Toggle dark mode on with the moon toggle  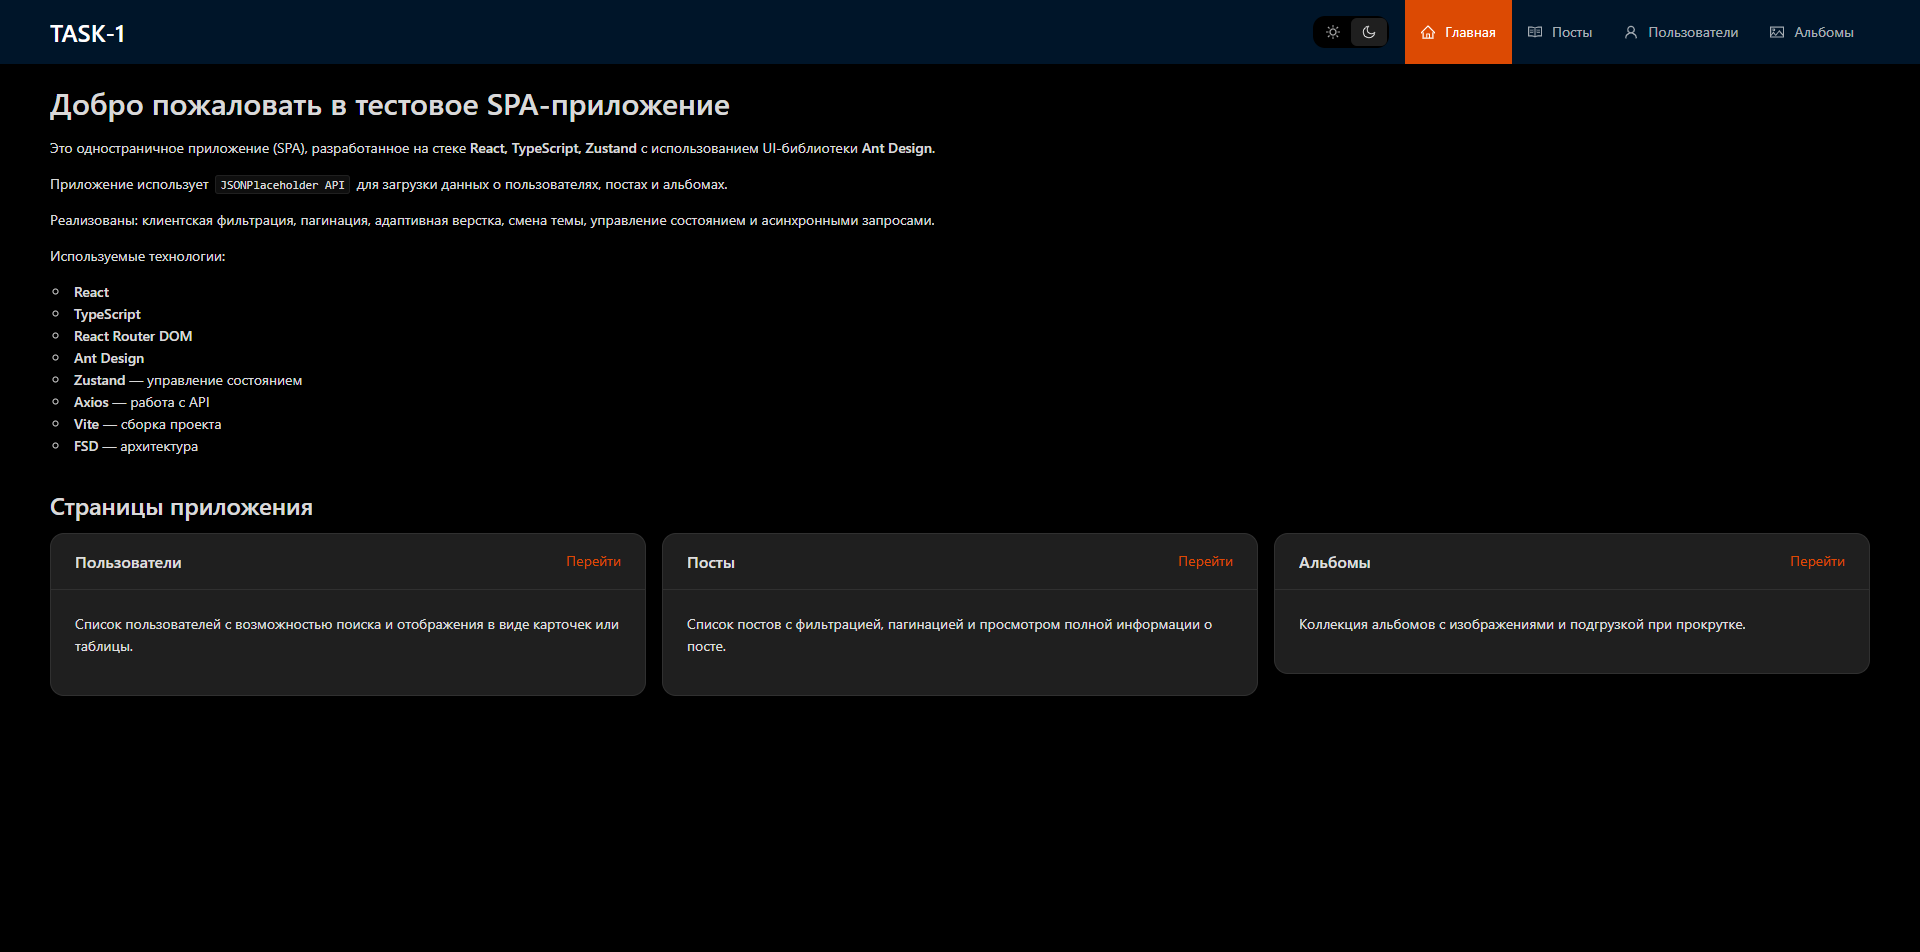[1368, 31]
